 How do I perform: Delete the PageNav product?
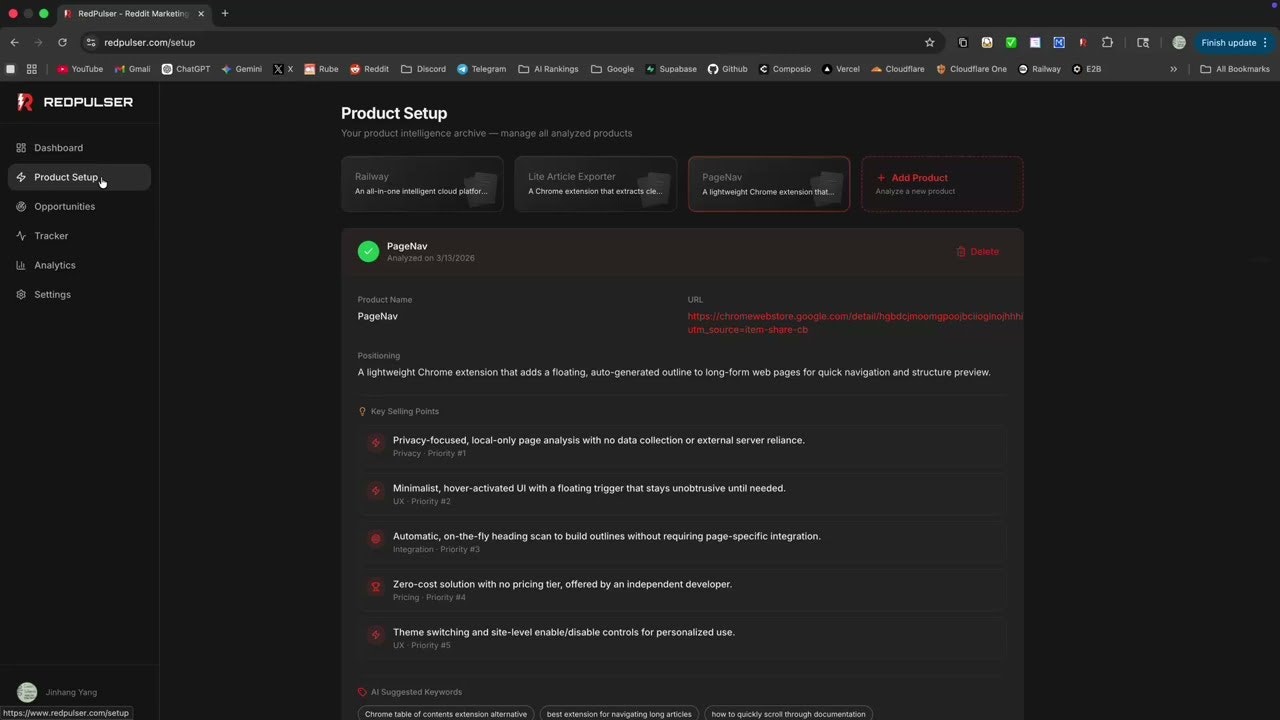coord(977,252)
